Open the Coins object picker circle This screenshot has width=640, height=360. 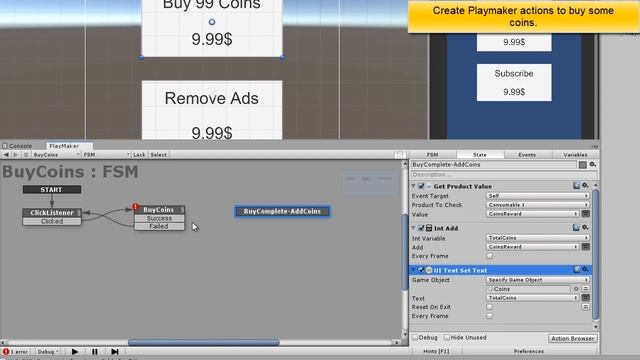[576, 289]
